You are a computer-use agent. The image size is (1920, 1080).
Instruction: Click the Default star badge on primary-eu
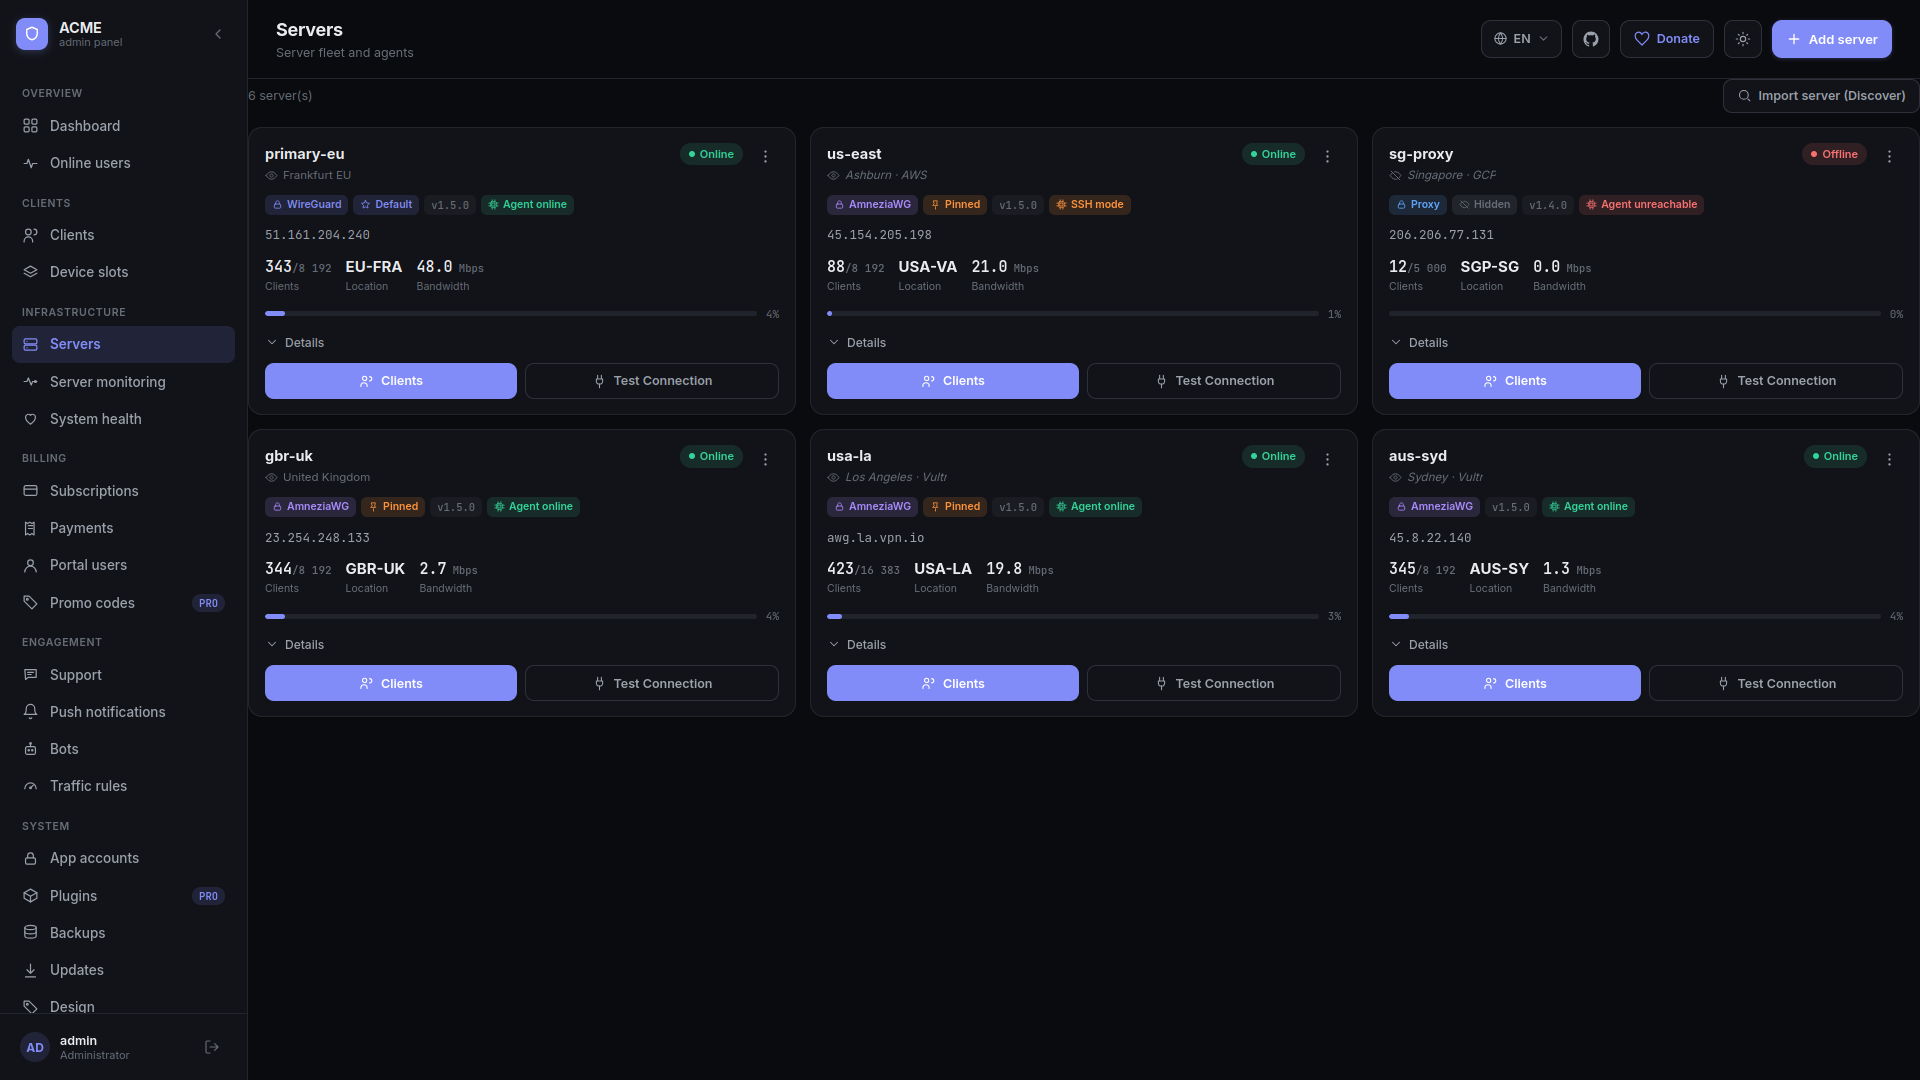pyautogui.click(x=386, y=205)
